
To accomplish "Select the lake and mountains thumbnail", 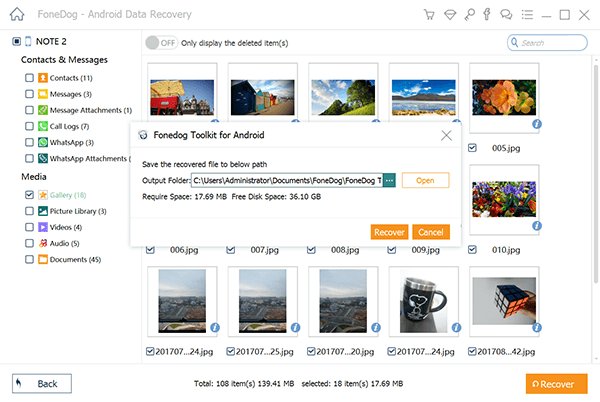I will coord(424,97).
